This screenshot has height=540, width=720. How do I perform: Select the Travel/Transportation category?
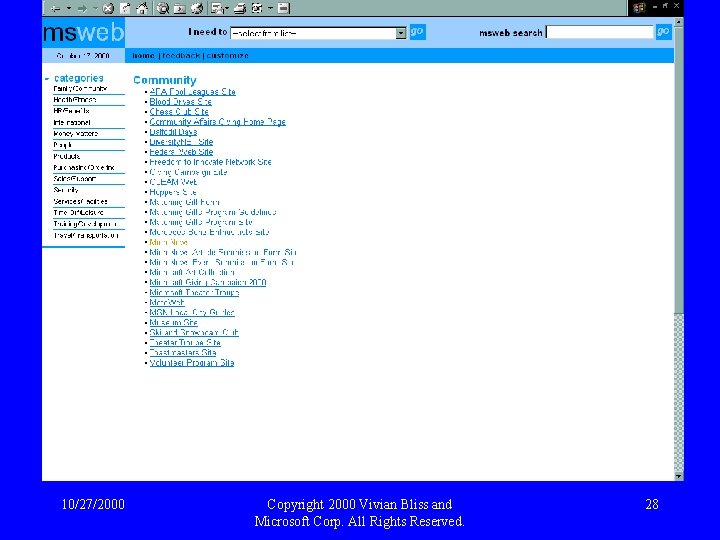pos(86,235)
